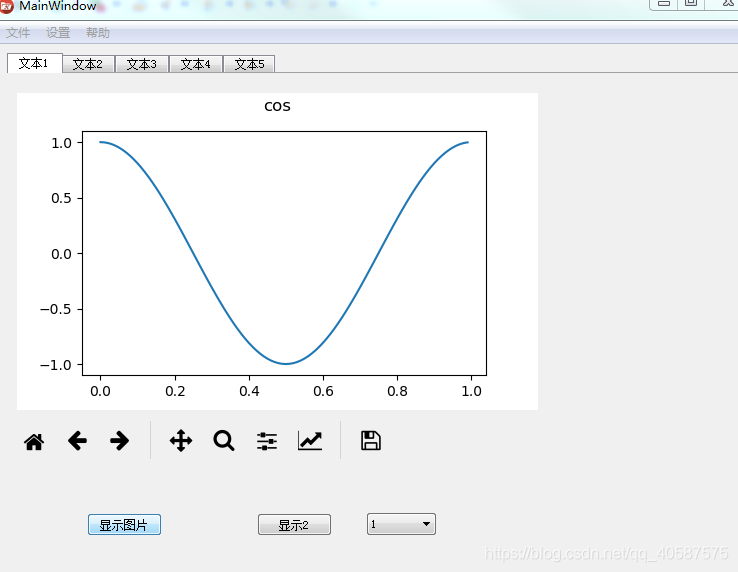This screenshot has width=738, height=572.
Task: Click the x-axis label 0.8
Action: (397, 391)
